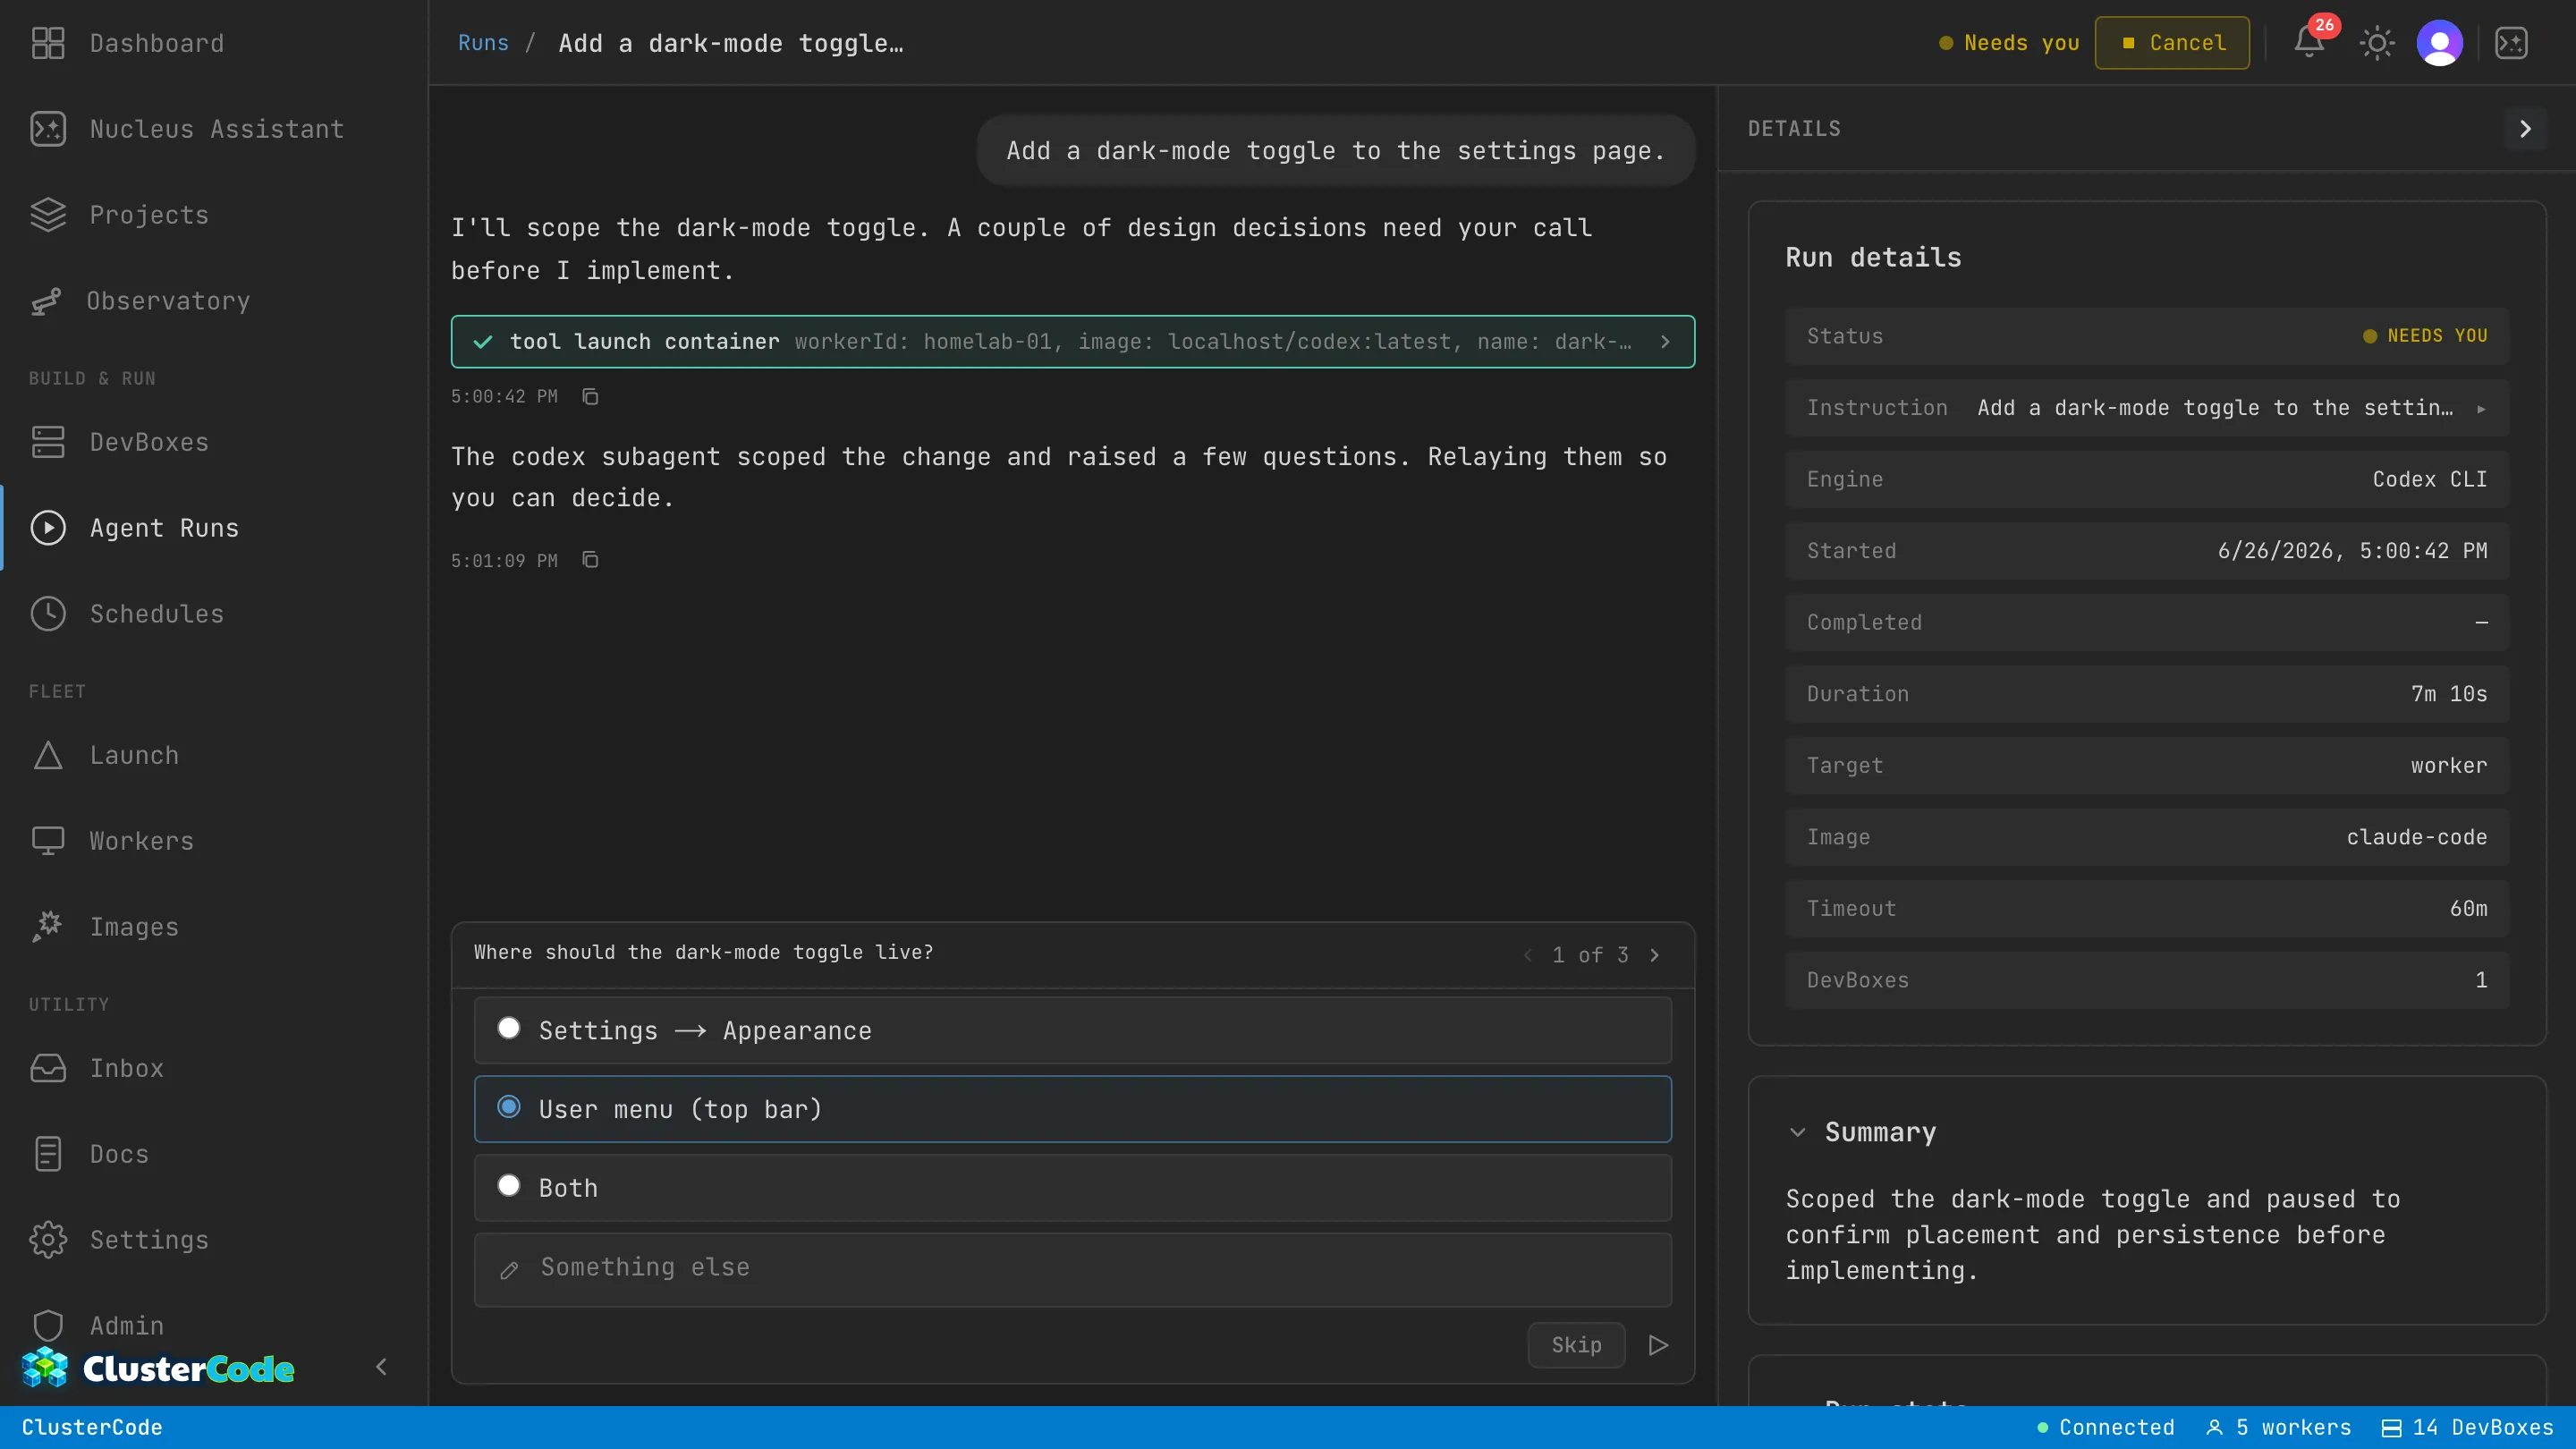Image resolution: width=2576 pixels, height=1449 pixels.
Task: Toggle light theme via sun icon
Action: (2377, 43)
